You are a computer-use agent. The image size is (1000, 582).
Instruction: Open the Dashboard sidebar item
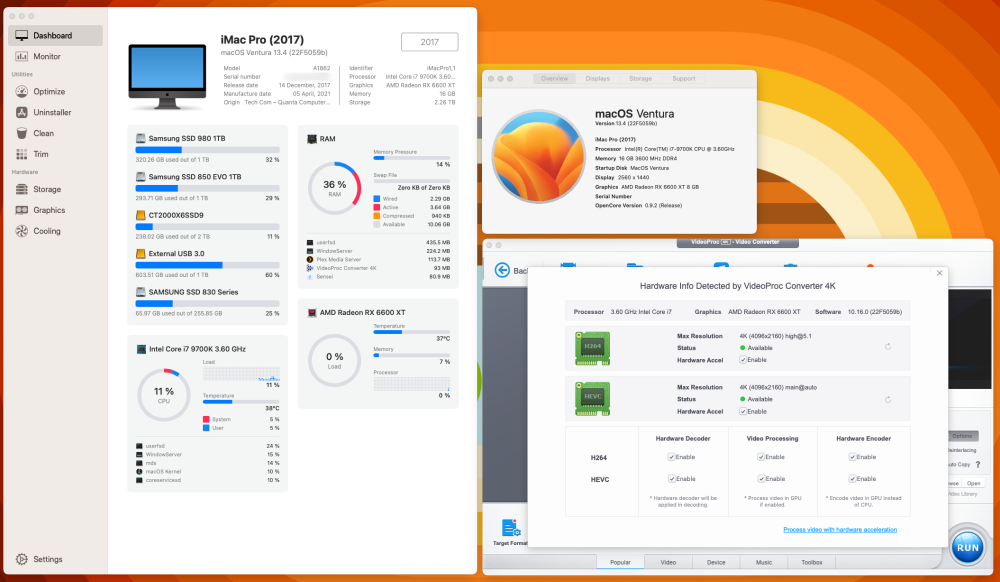(55, 36)
